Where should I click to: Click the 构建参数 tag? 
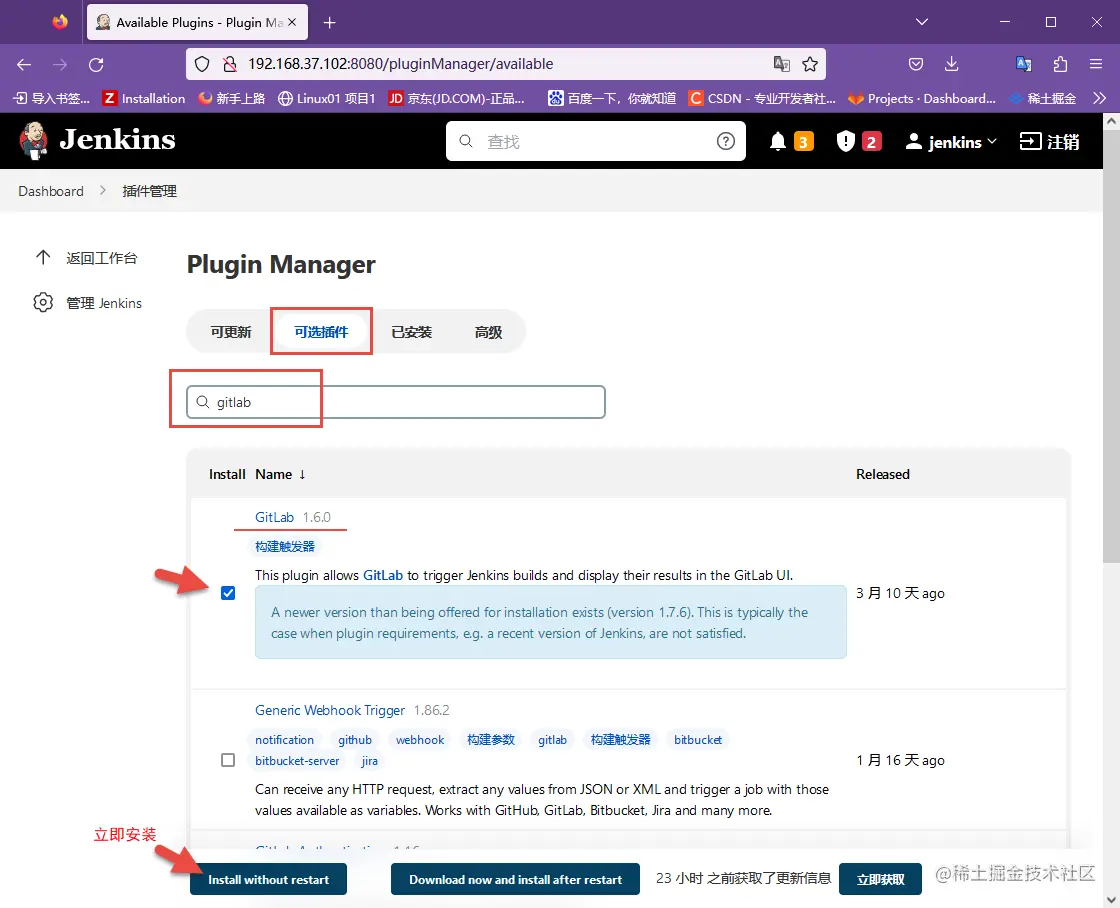(491, 740)
